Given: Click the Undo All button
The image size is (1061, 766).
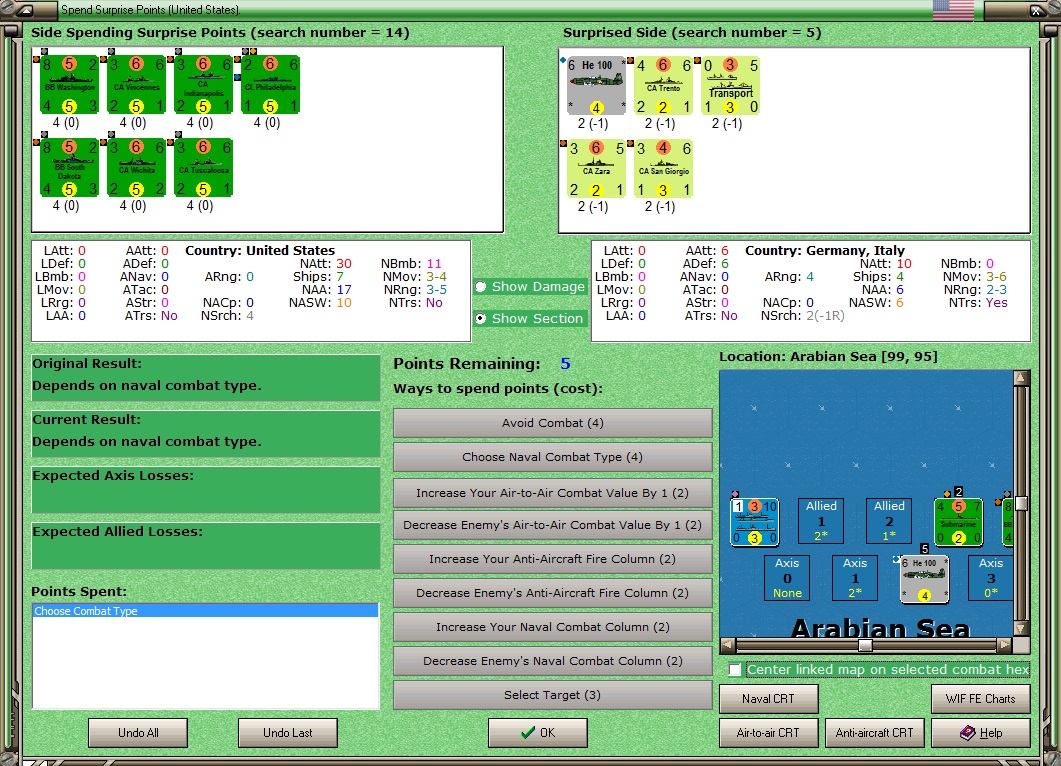Looking at the screenshot, I should tap(138, 733).
